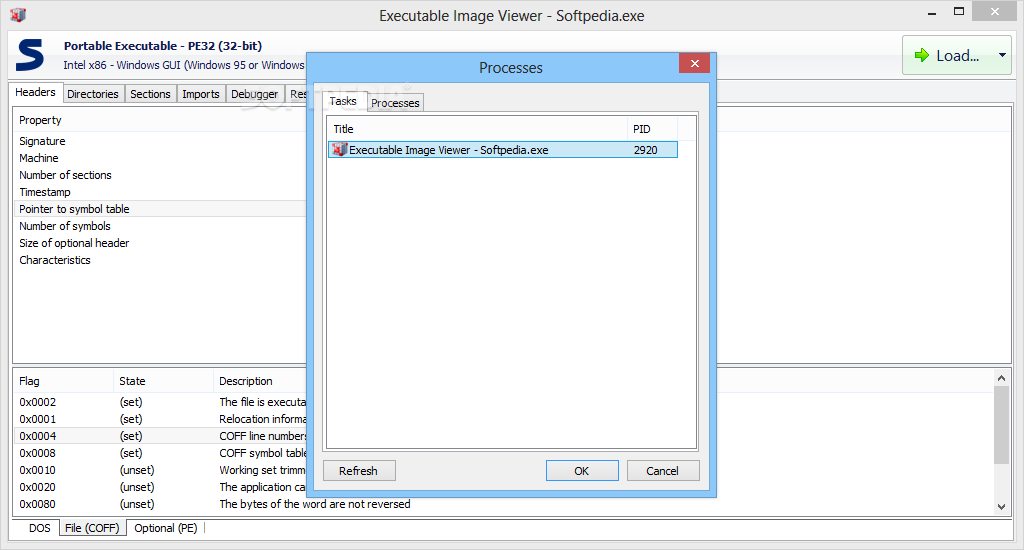Select the Number of symbols row
This screenshot has height=550, width=1024.
pyautogui.click(x=160, y=226)
